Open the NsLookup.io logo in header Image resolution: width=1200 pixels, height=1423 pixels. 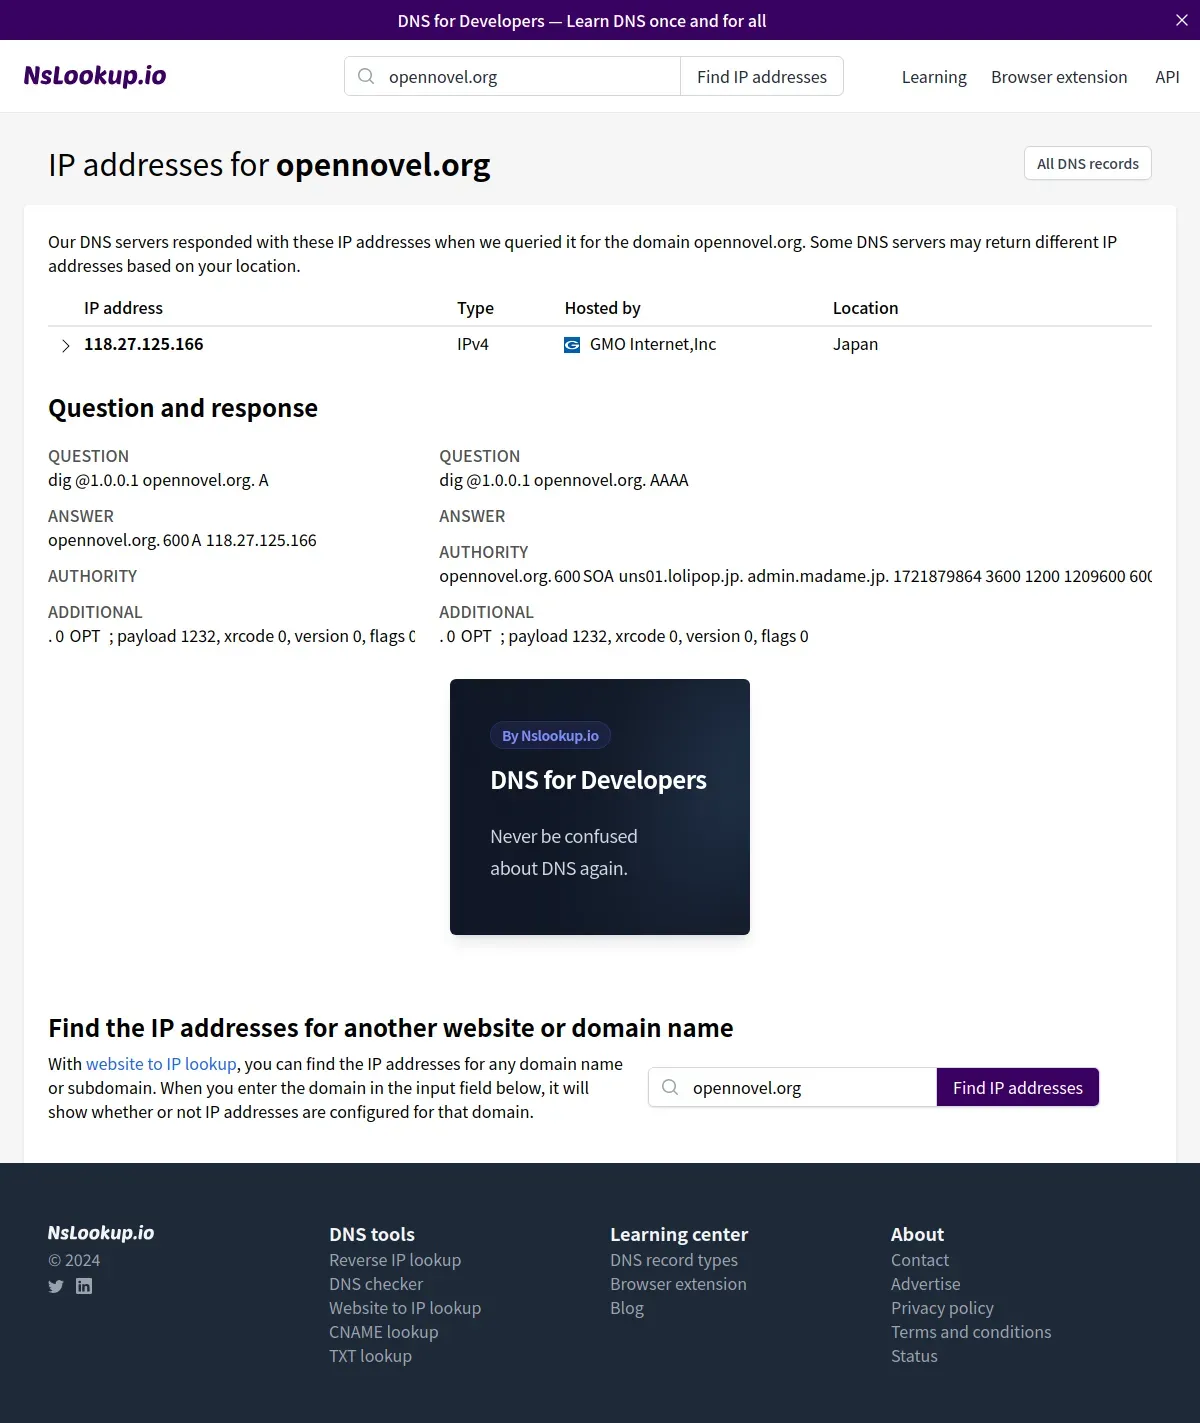95,76
